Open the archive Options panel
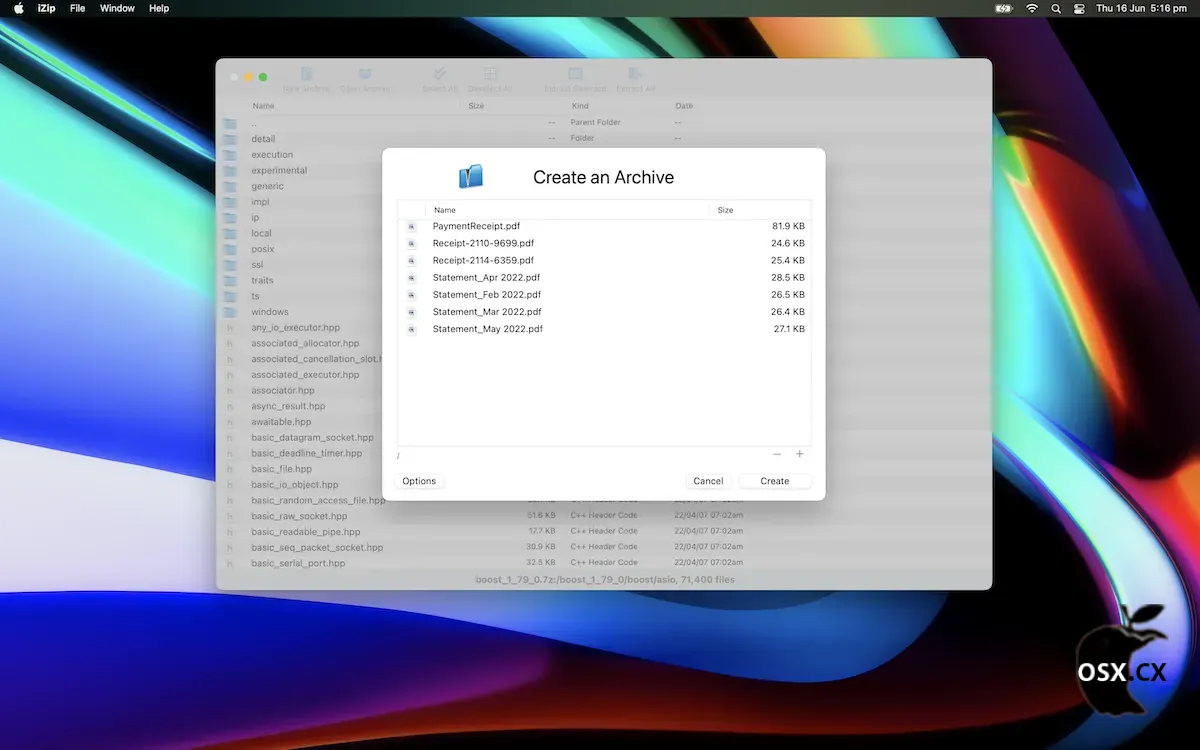 (x=418, y=481)
